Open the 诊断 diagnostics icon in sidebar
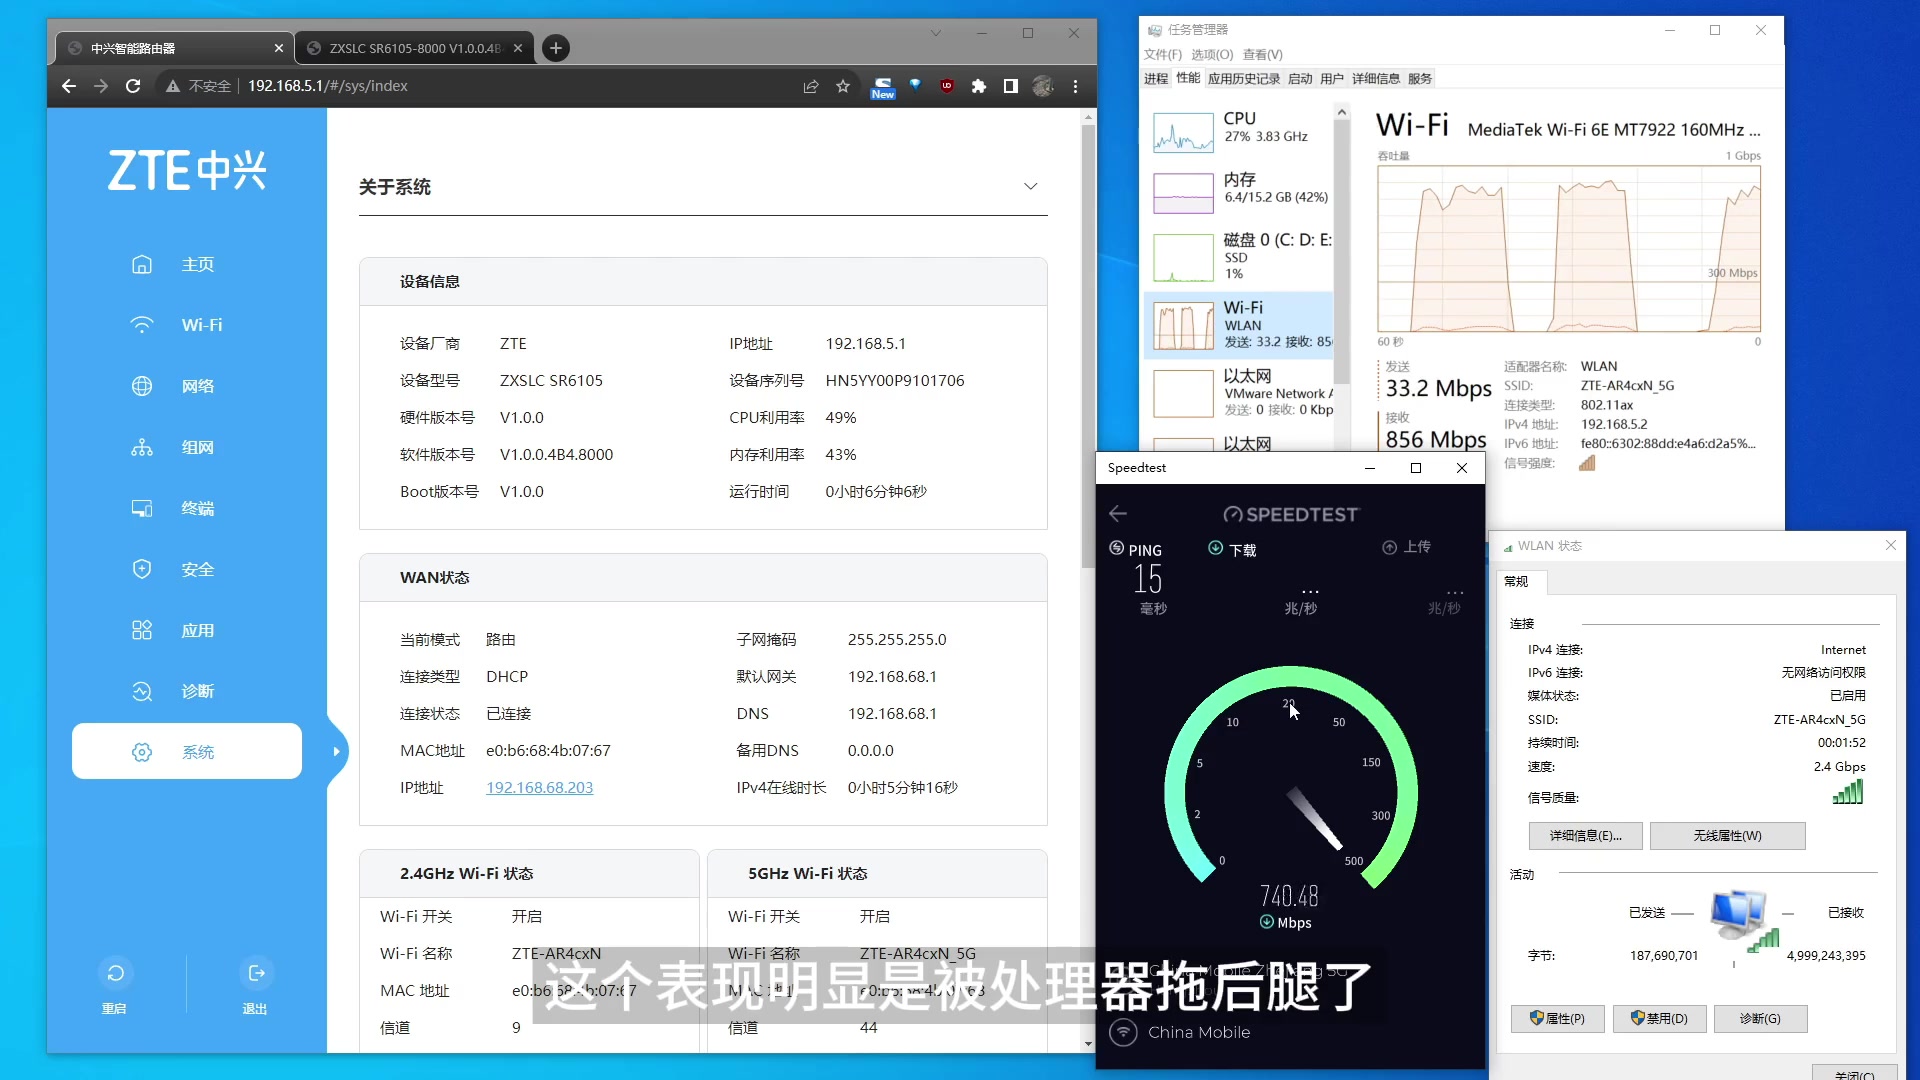This screenshot has width=1920, height=1080. (x=142, y=691)
